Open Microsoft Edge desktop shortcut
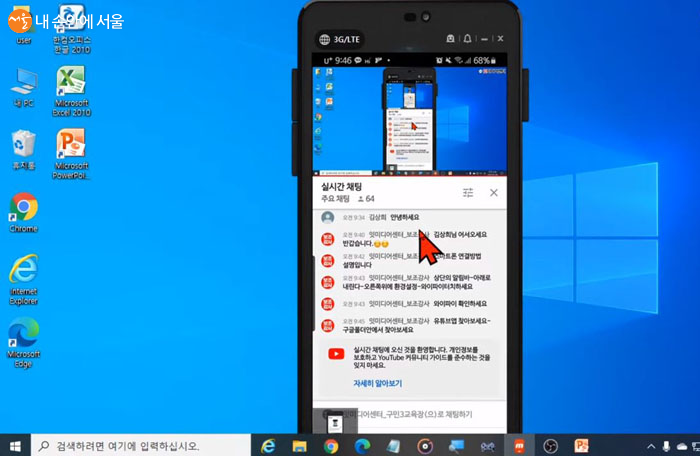 tap(23, 336)
